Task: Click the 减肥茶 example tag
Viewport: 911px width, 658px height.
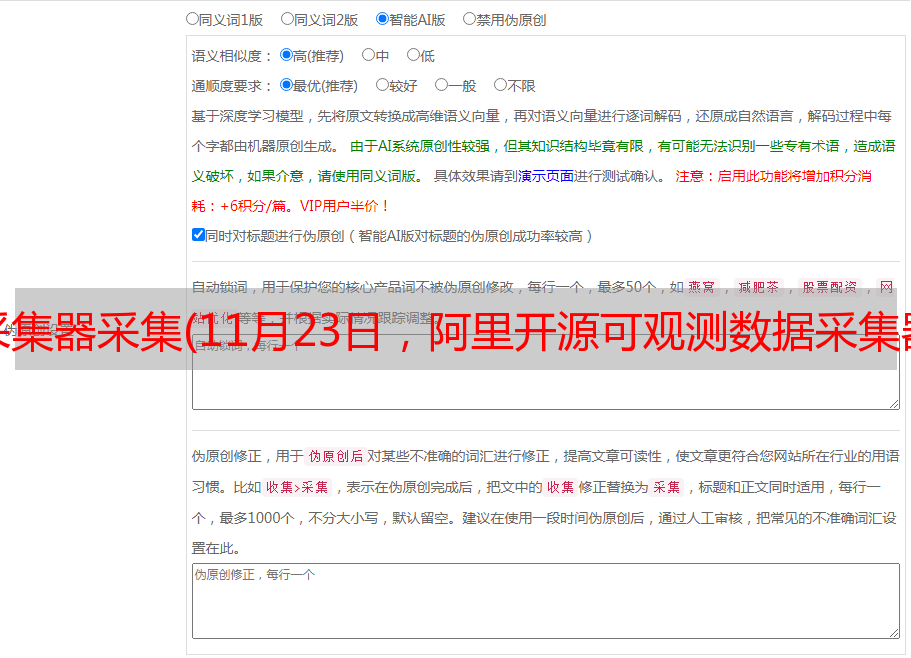Action: point(759,287)
